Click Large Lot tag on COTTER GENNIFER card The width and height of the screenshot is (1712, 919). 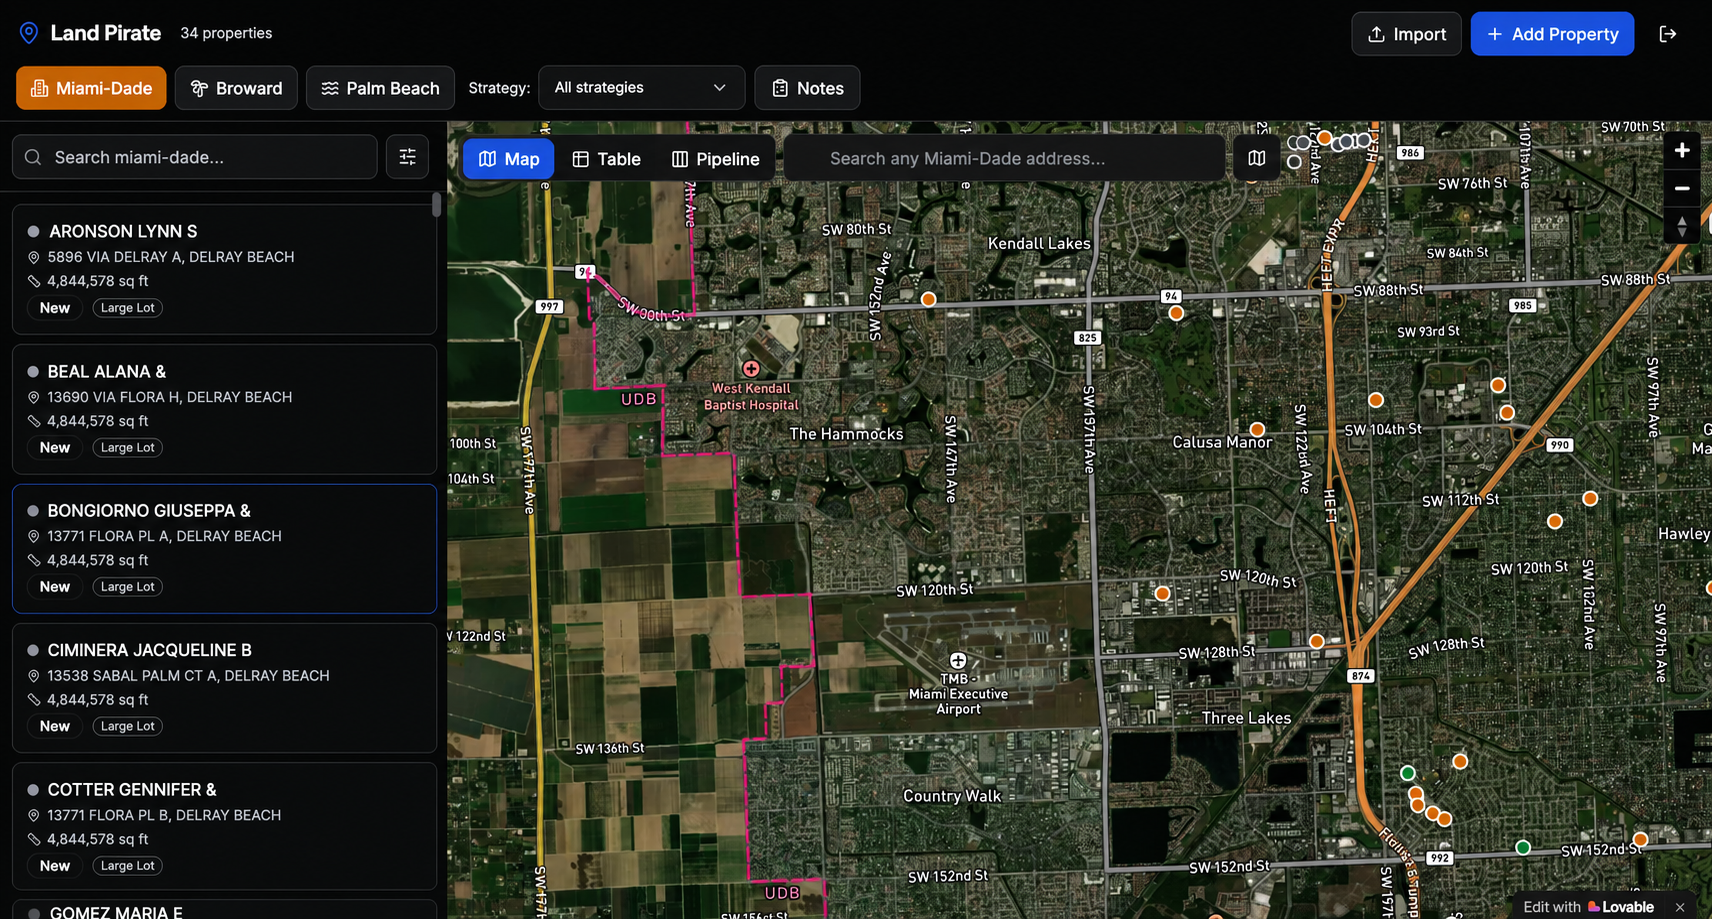[128, 866]
